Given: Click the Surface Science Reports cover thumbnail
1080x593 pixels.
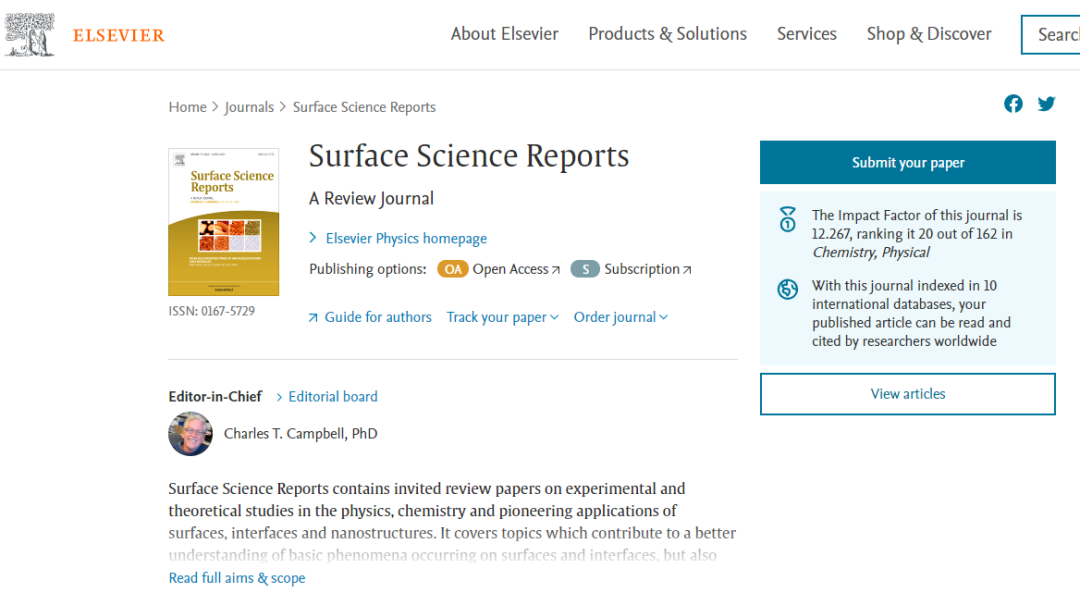Looking at the screenshot, I should (x=223, y=222).
